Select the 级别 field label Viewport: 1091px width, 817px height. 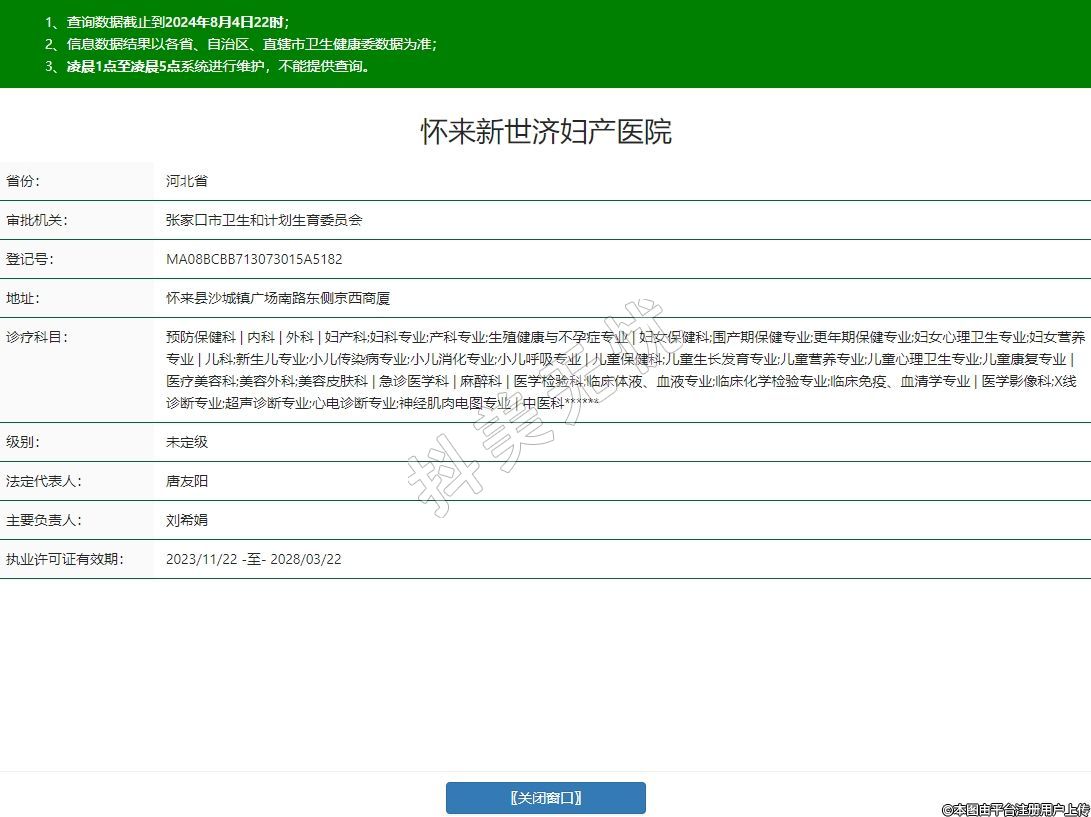click(x=24, y=442)
